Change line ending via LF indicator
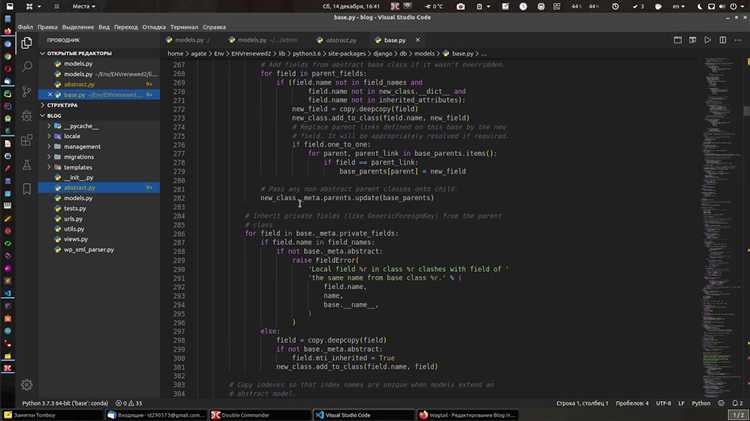Viewport: 750px width, 421px height. tap(681, 403)
